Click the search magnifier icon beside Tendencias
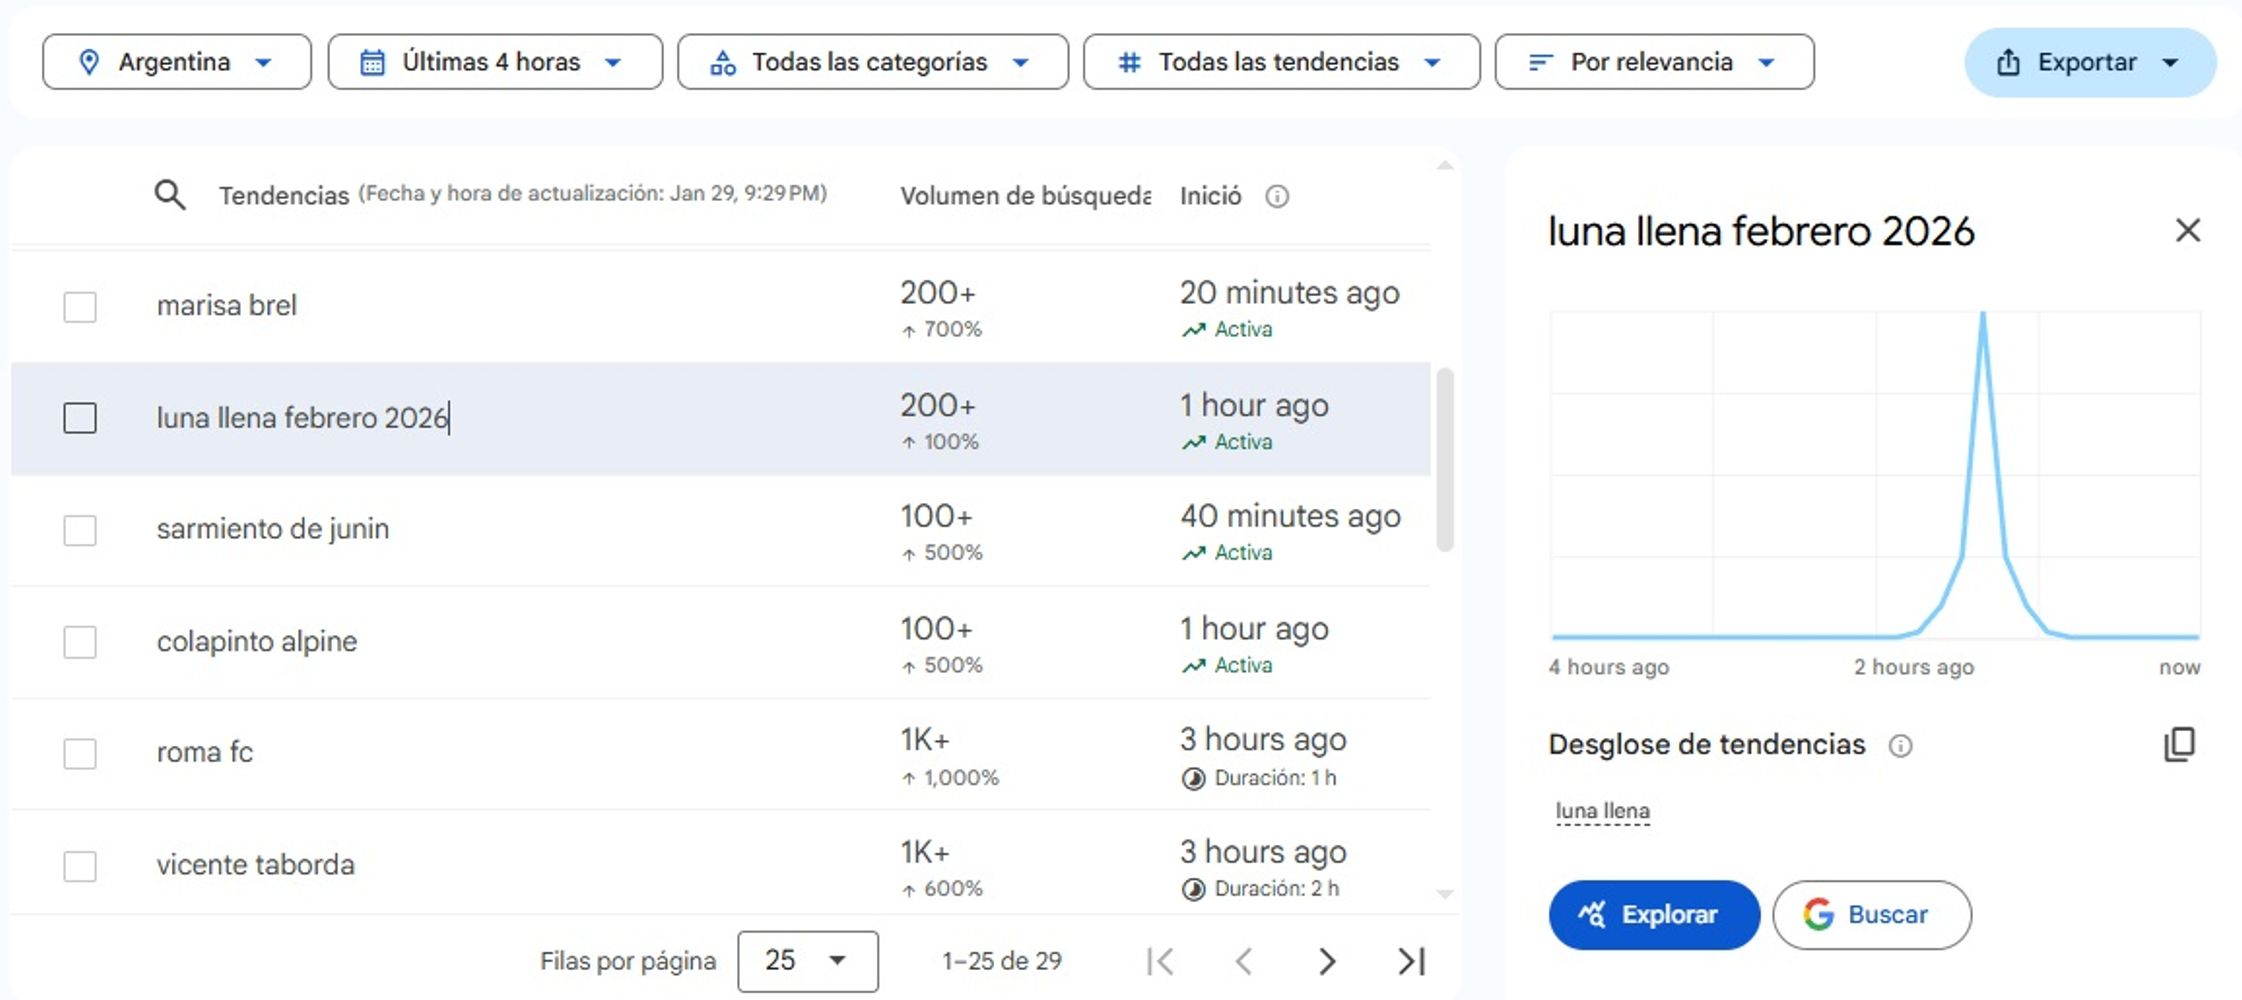The height and width of the screenshot is (1000, 2242). 170,195
